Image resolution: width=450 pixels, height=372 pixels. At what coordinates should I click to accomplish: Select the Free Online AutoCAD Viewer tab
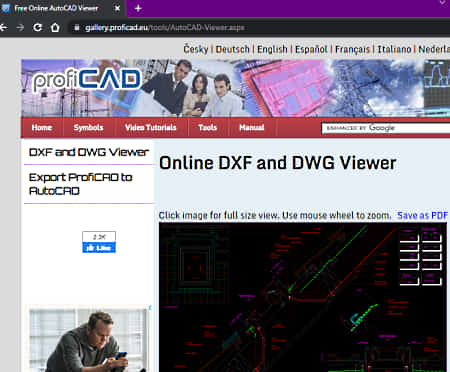(x=62, y=8)
